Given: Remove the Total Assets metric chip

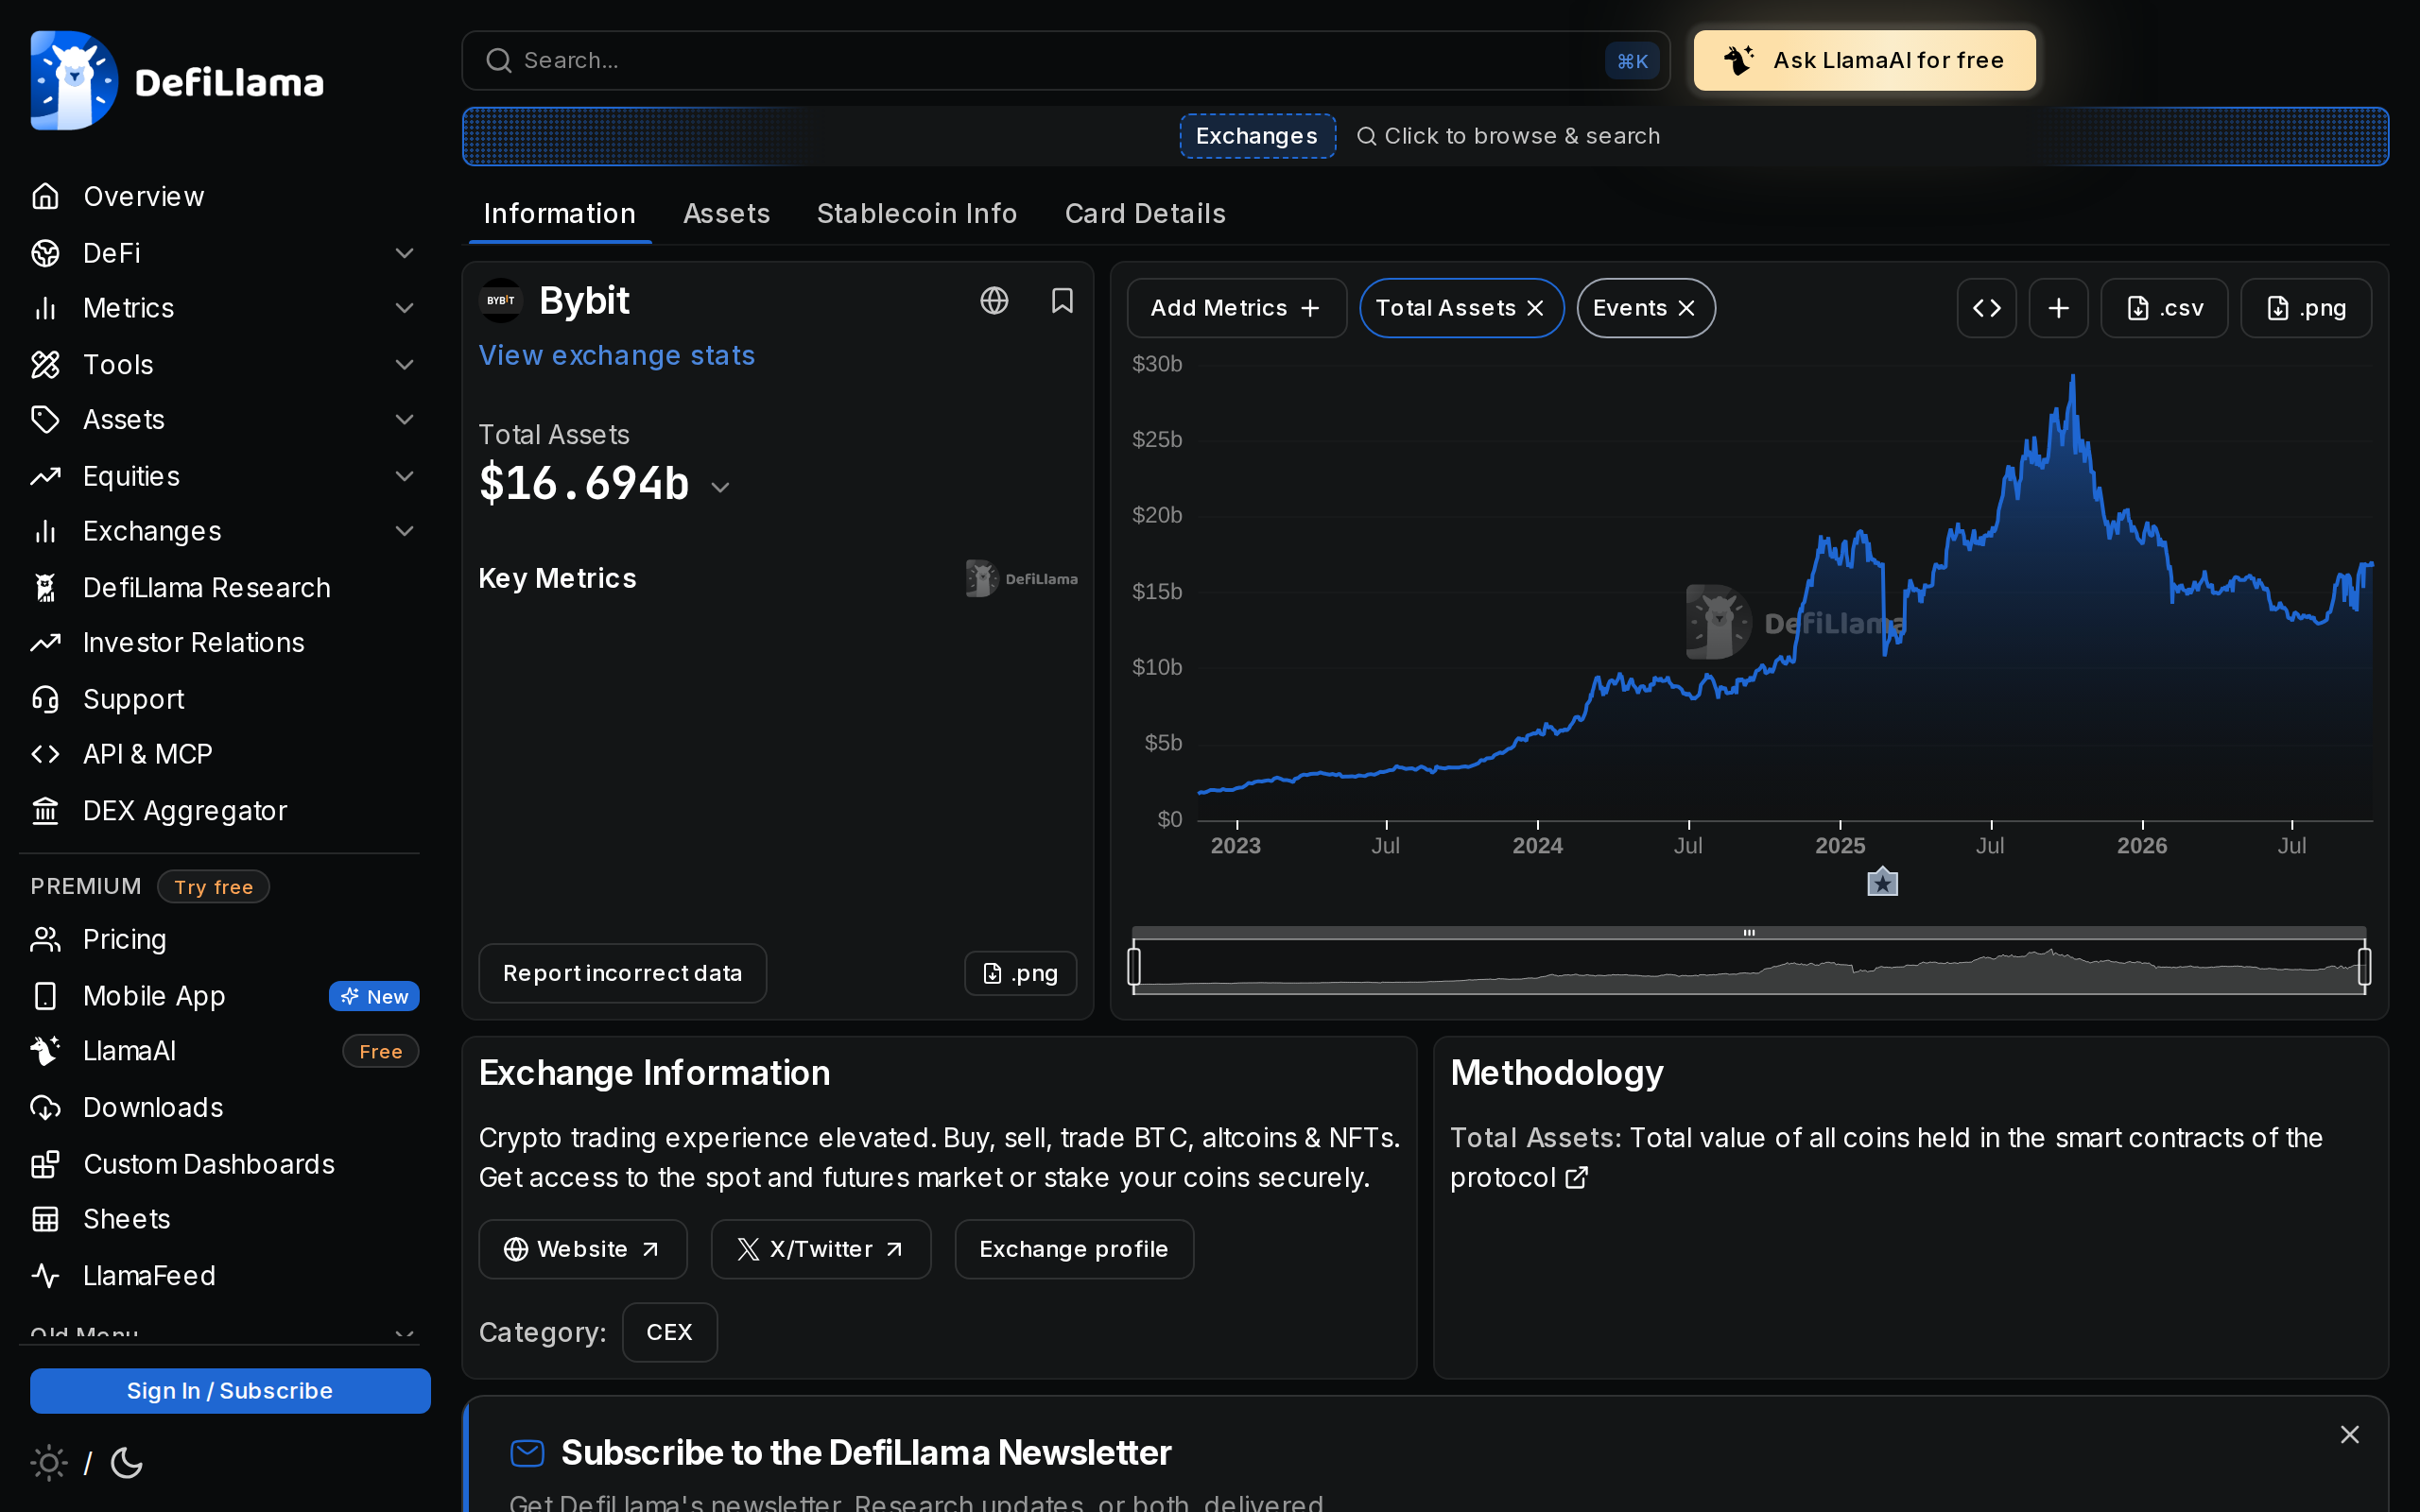Looking at the screenshot, I should tap(1535, 308).
